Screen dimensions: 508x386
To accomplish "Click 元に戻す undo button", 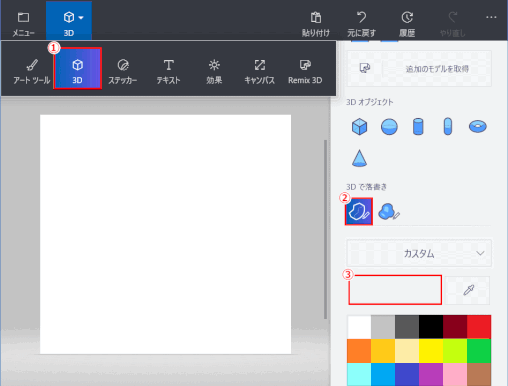I will click(361, 23).
